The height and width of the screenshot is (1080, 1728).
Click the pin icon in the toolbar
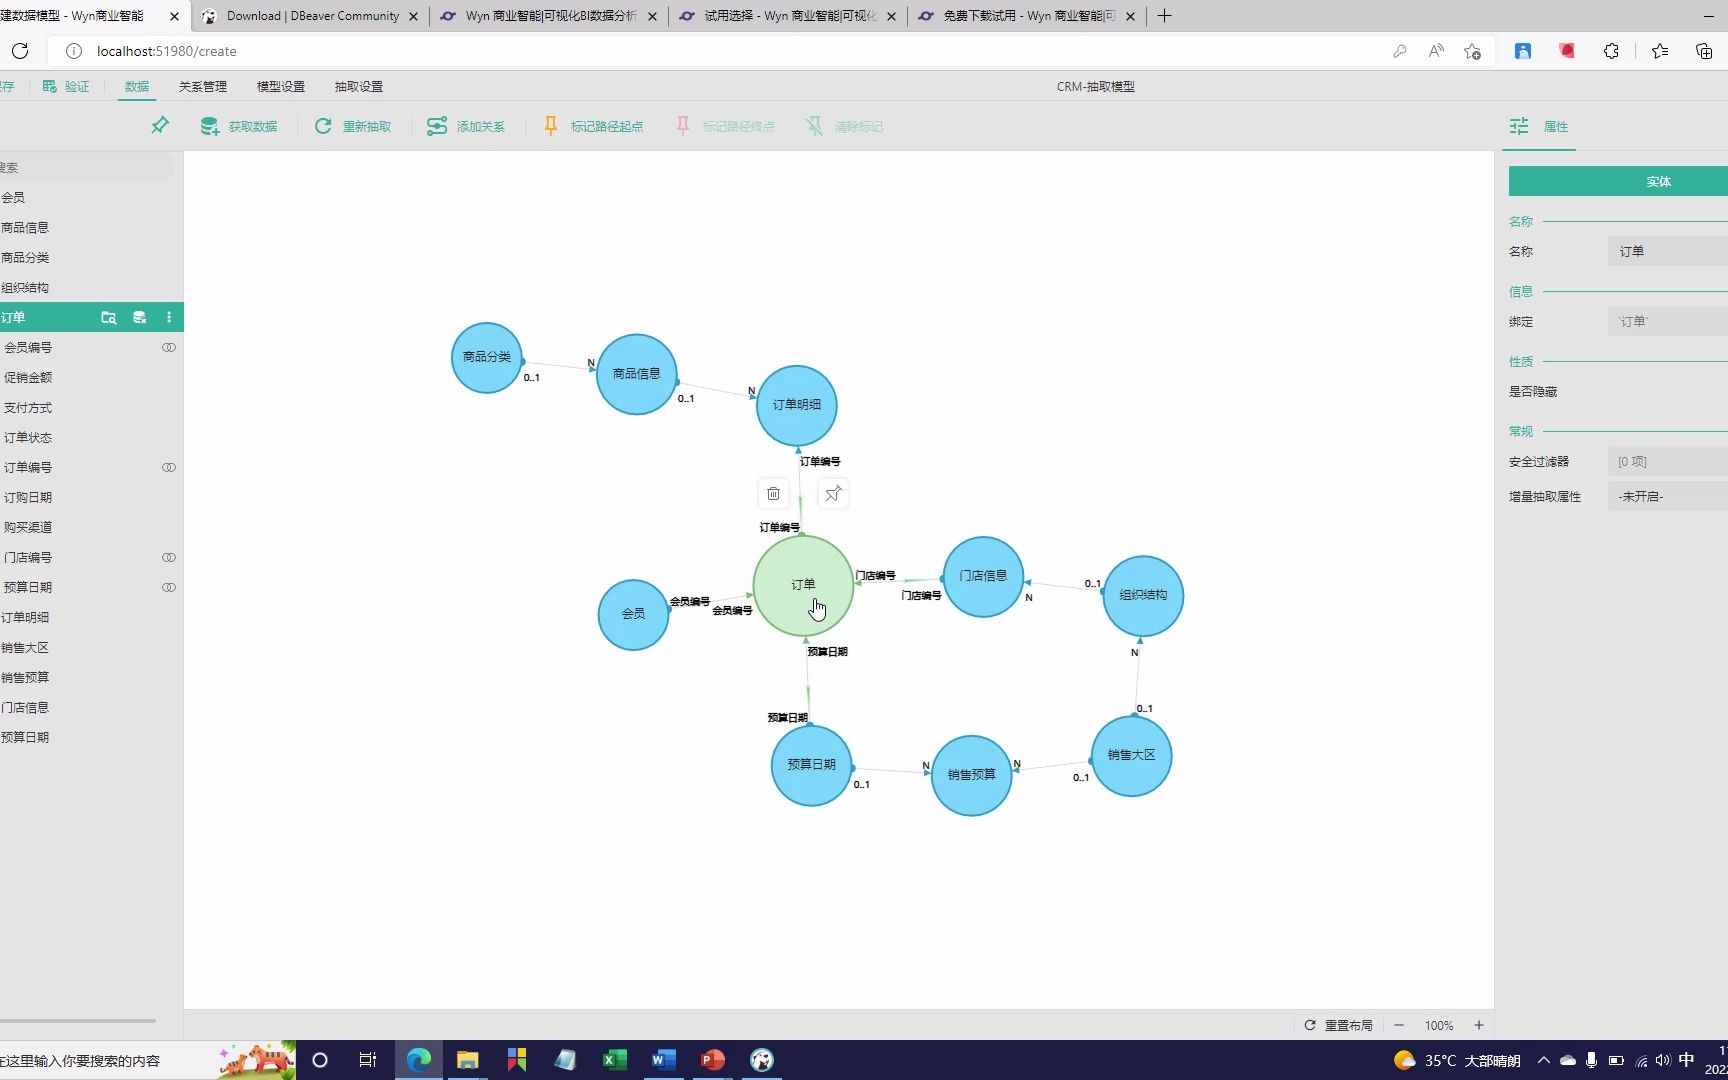tap(160, 126)
